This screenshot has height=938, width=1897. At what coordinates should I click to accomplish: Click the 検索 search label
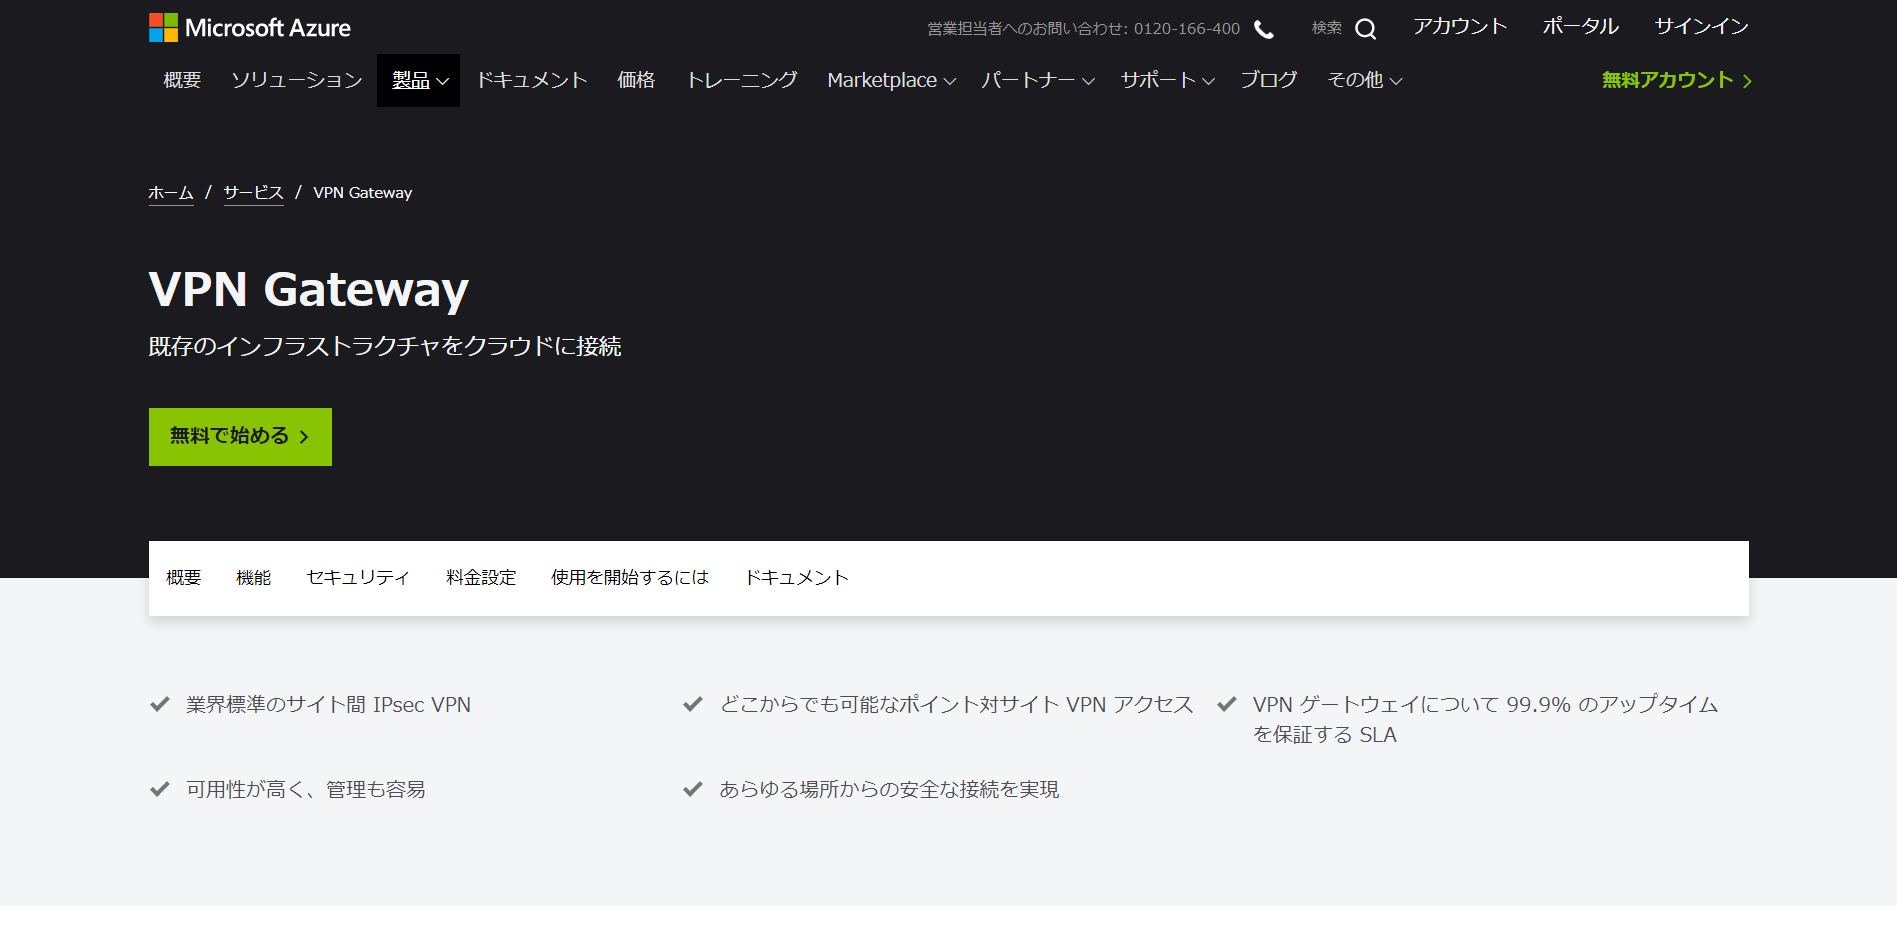[1327, 28]
